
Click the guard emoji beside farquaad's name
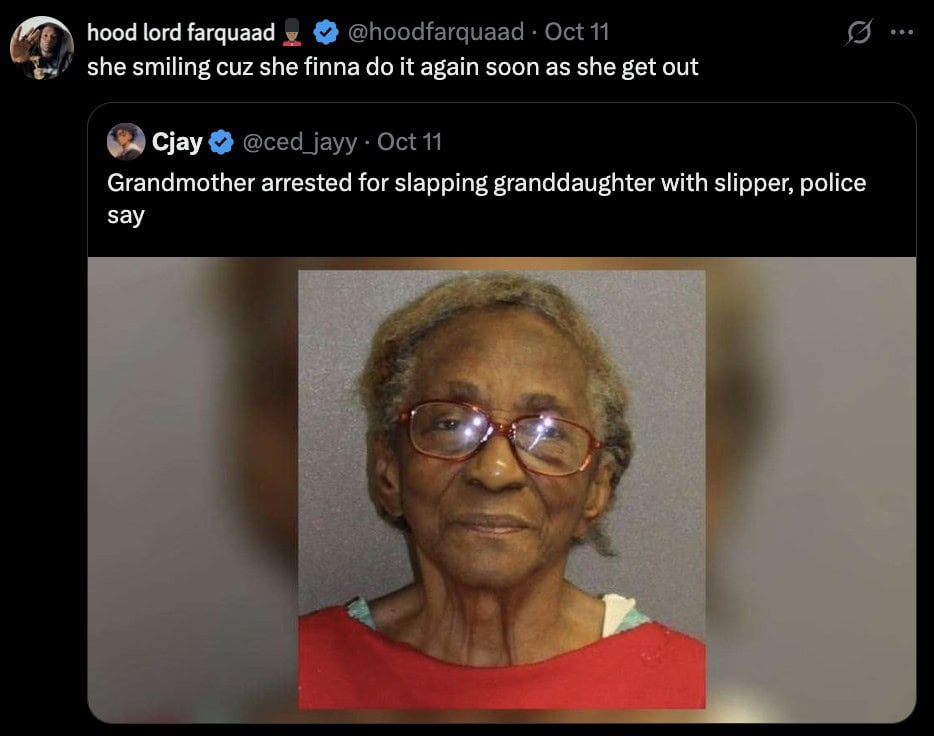[x=292, y=32]
